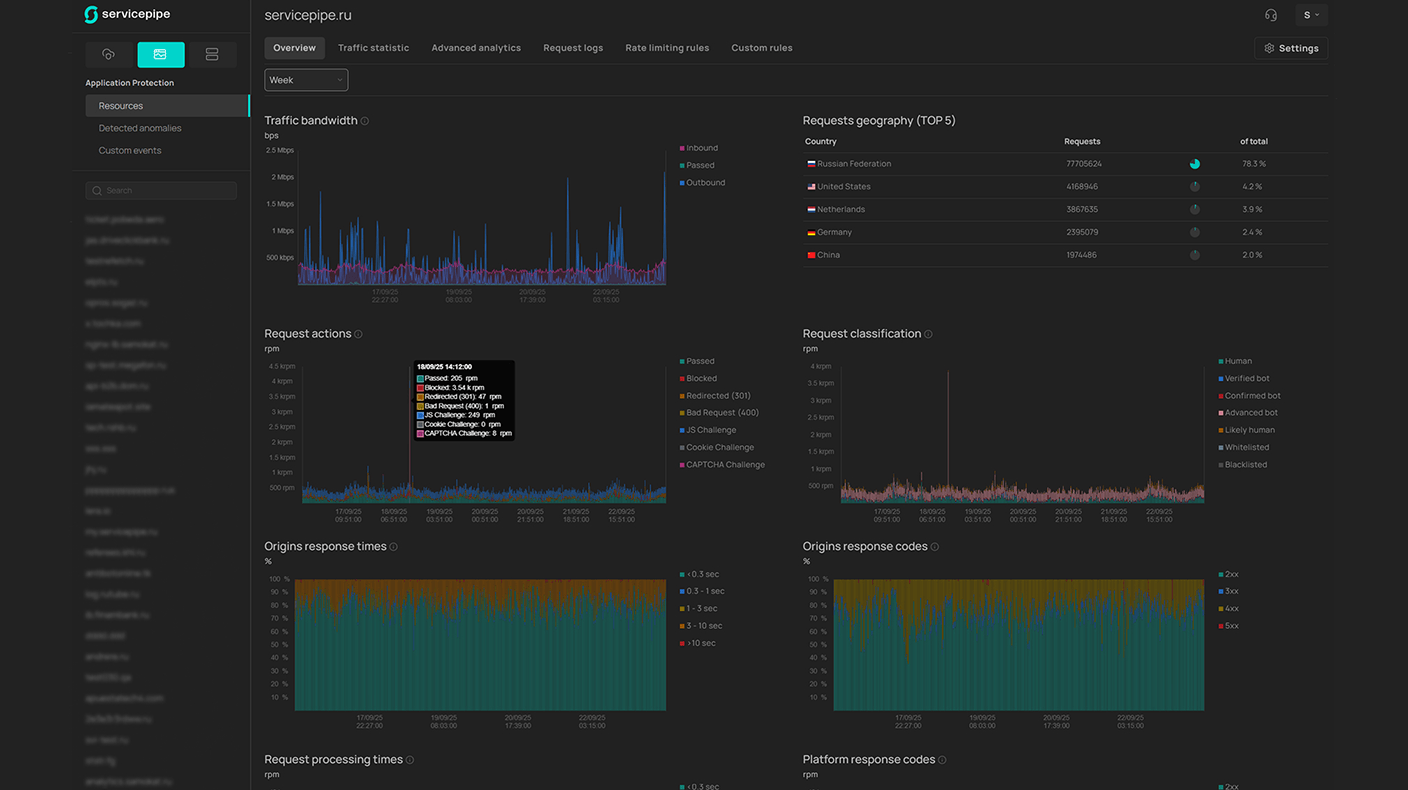Open the Settings button
This screenshot has height=790, width=1408.
click(1291, 48)
